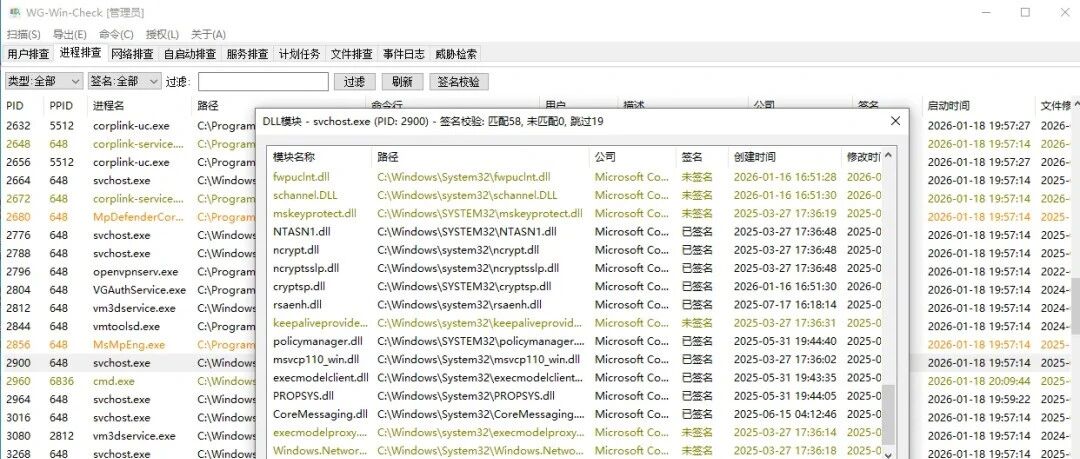Select the policymanager.dll module row
Image resolution: width=1080 pixels, height=459 pixels.
click(575, 341)
